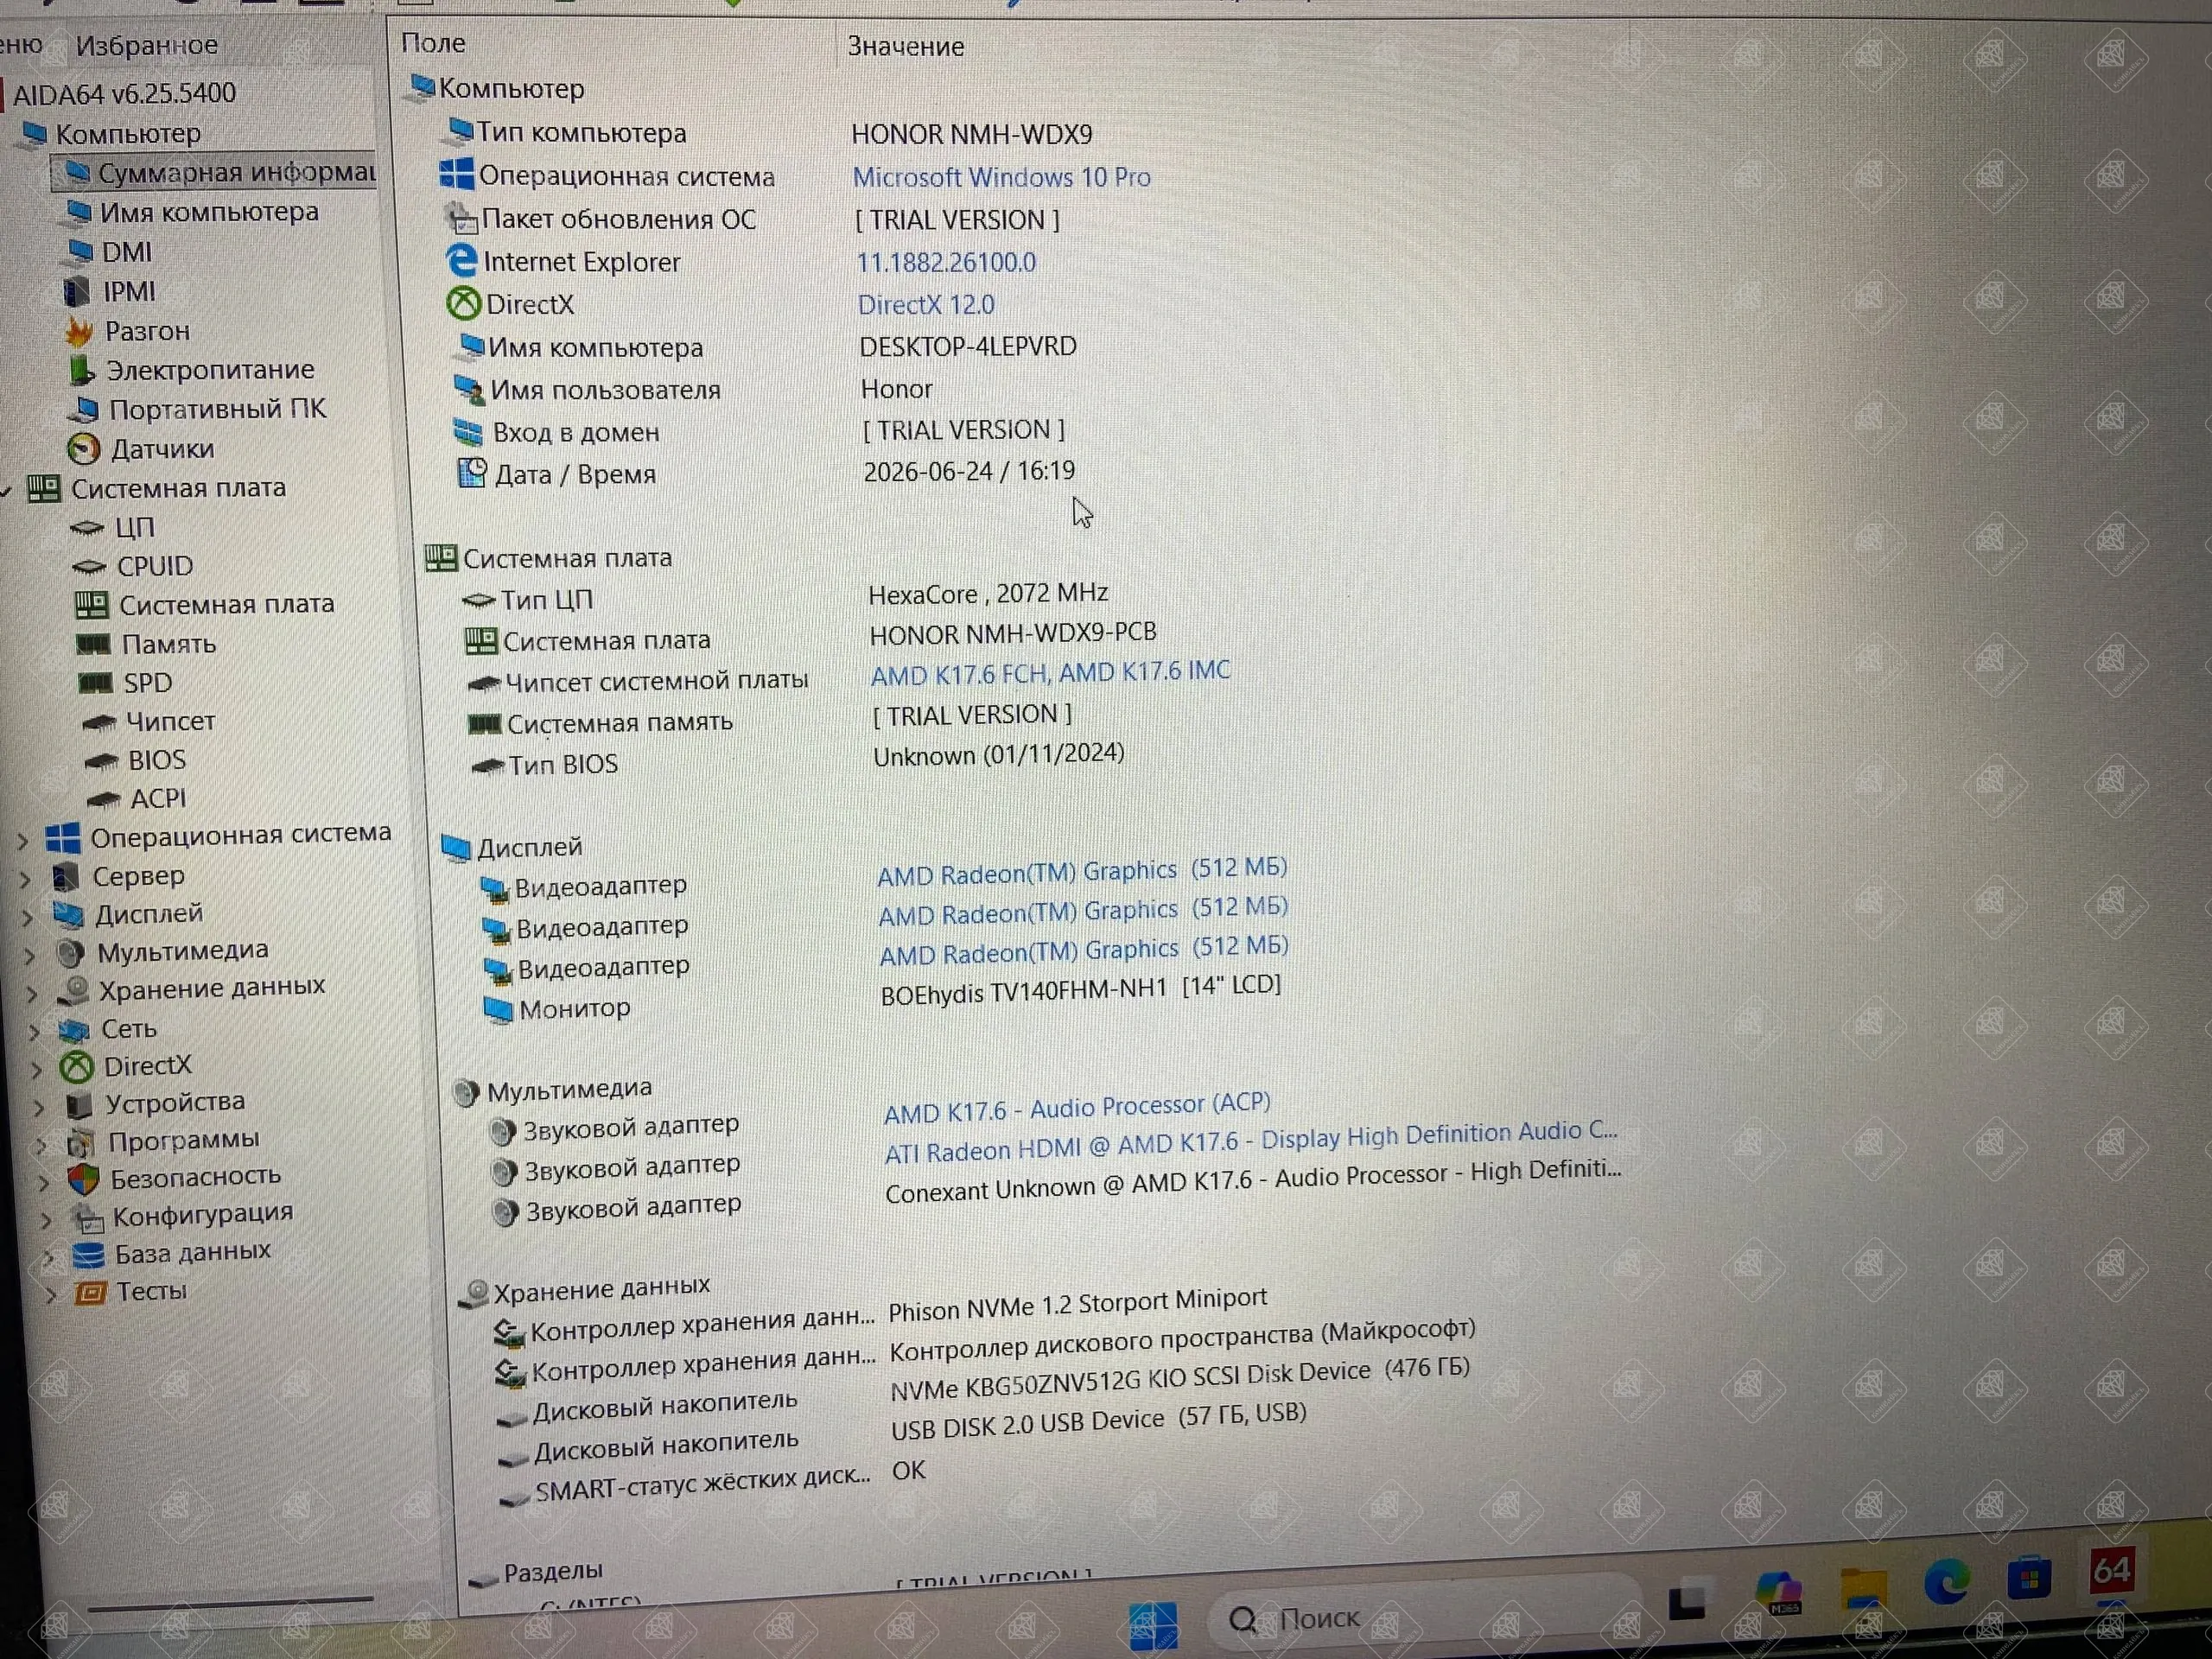Click the Безопасность shield icon
2212x1659 pixels.
[84, 1180]
